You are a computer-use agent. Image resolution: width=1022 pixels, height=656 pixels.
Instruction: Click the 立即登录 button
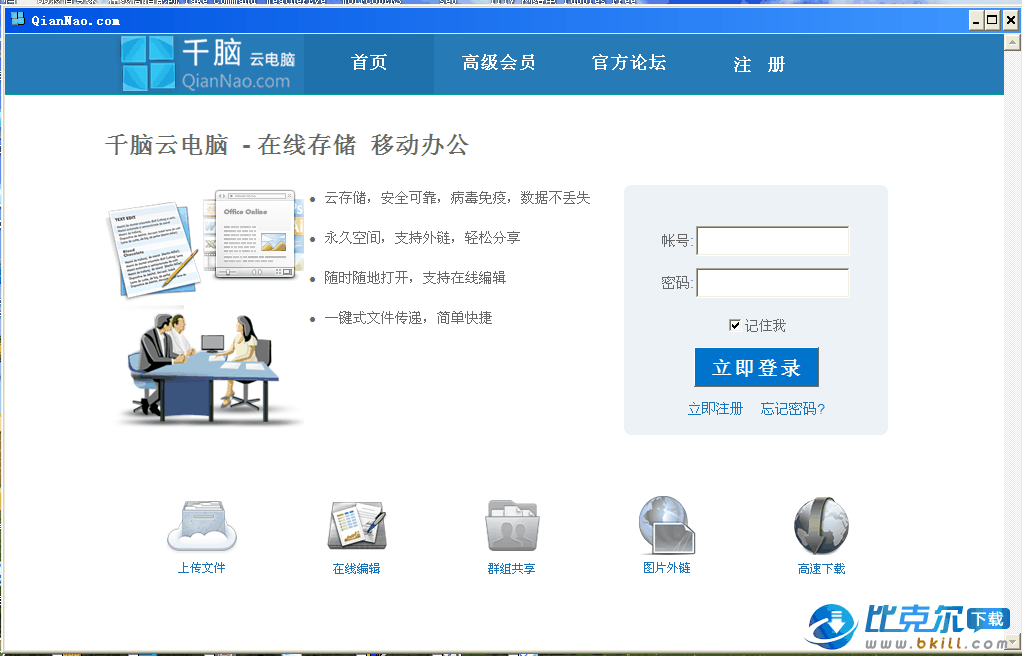coord(756,367)
